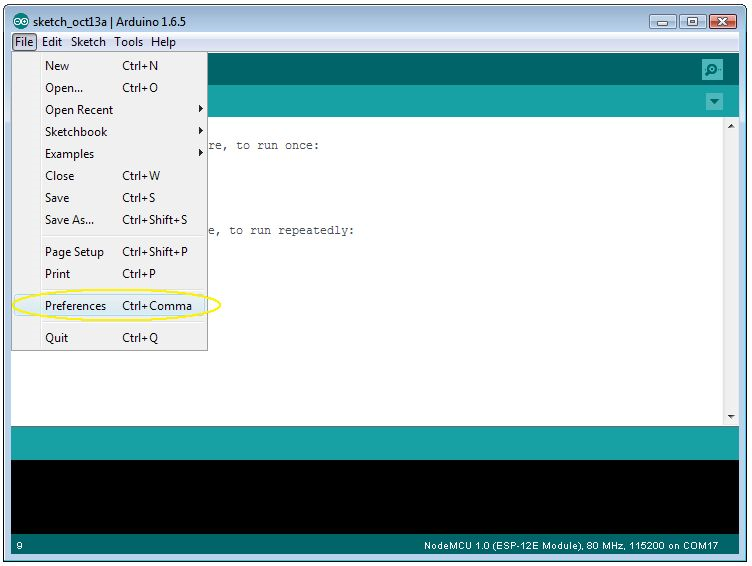This screenshot has width=752, height=566.
Task: Click the editor scrollbar down arrow
Action: pos(731,417)
